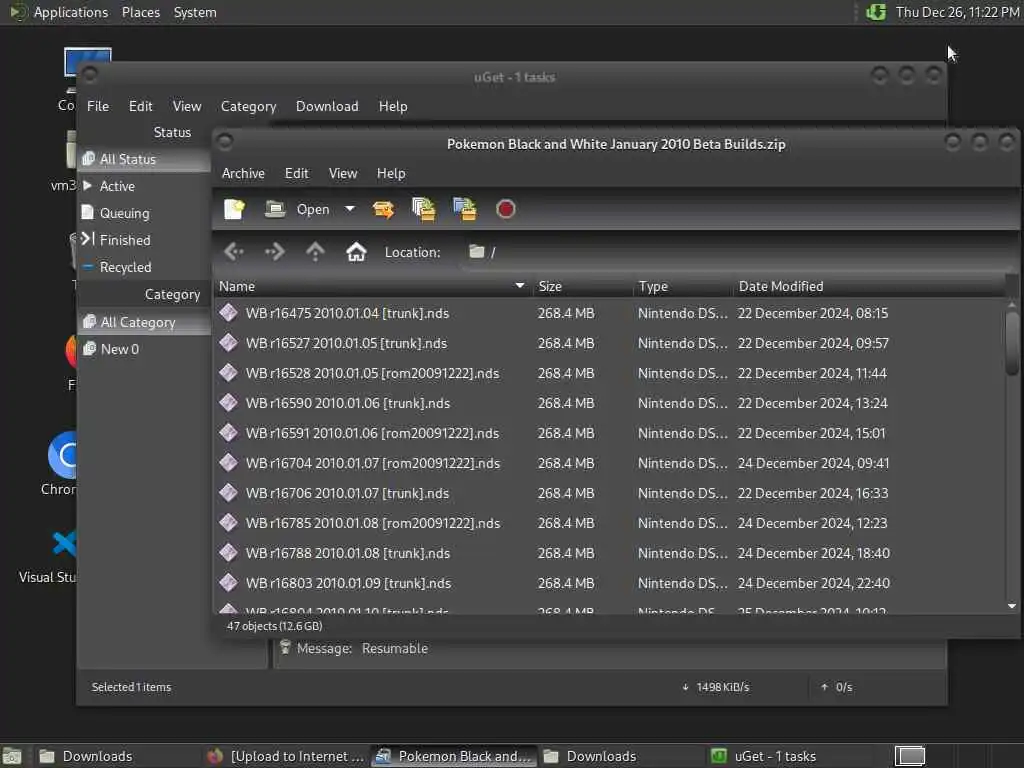Click the Add folder toolbar icon
This screenshot has height=768, width=1024.
point(465,209)
